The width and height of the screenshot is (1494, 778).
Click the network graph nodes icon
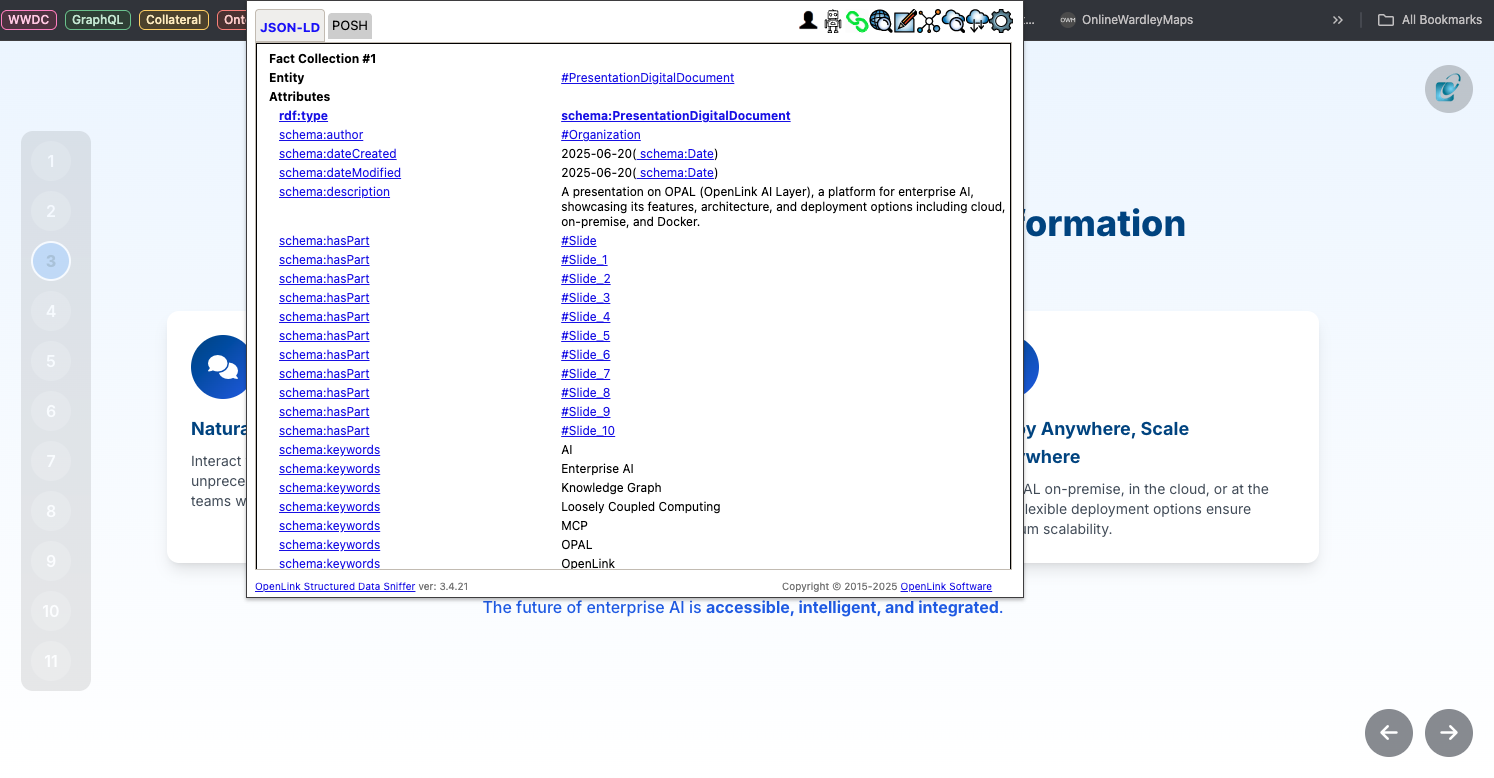(929, 21)
